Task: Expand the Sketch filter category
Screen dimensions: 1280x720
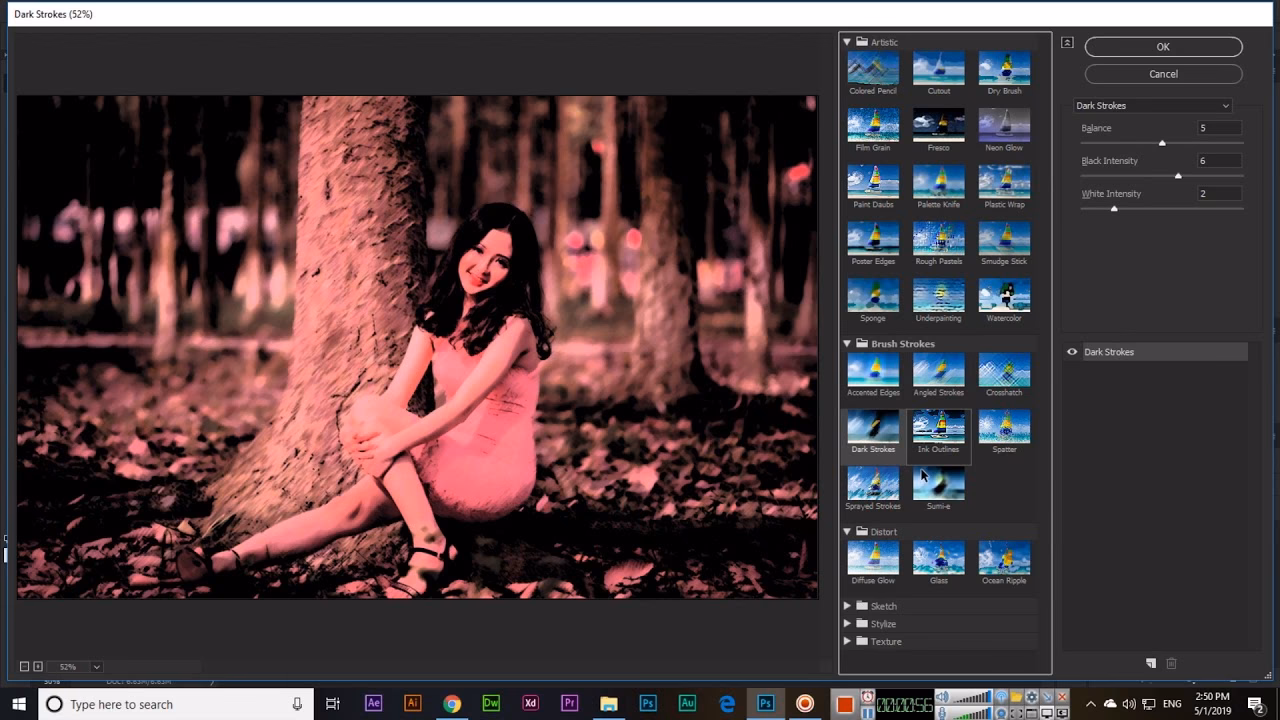Action: pyautogui.click(x=846, y=605)
